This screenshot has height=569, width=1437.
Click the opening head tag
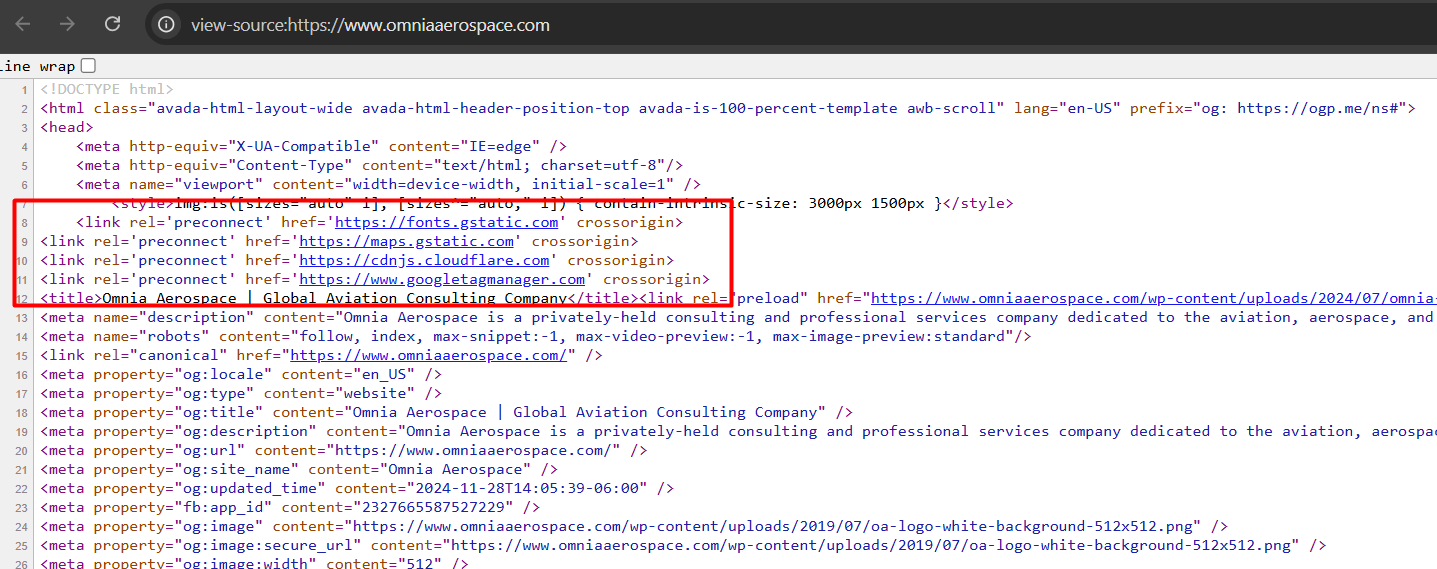click(67, 127)
